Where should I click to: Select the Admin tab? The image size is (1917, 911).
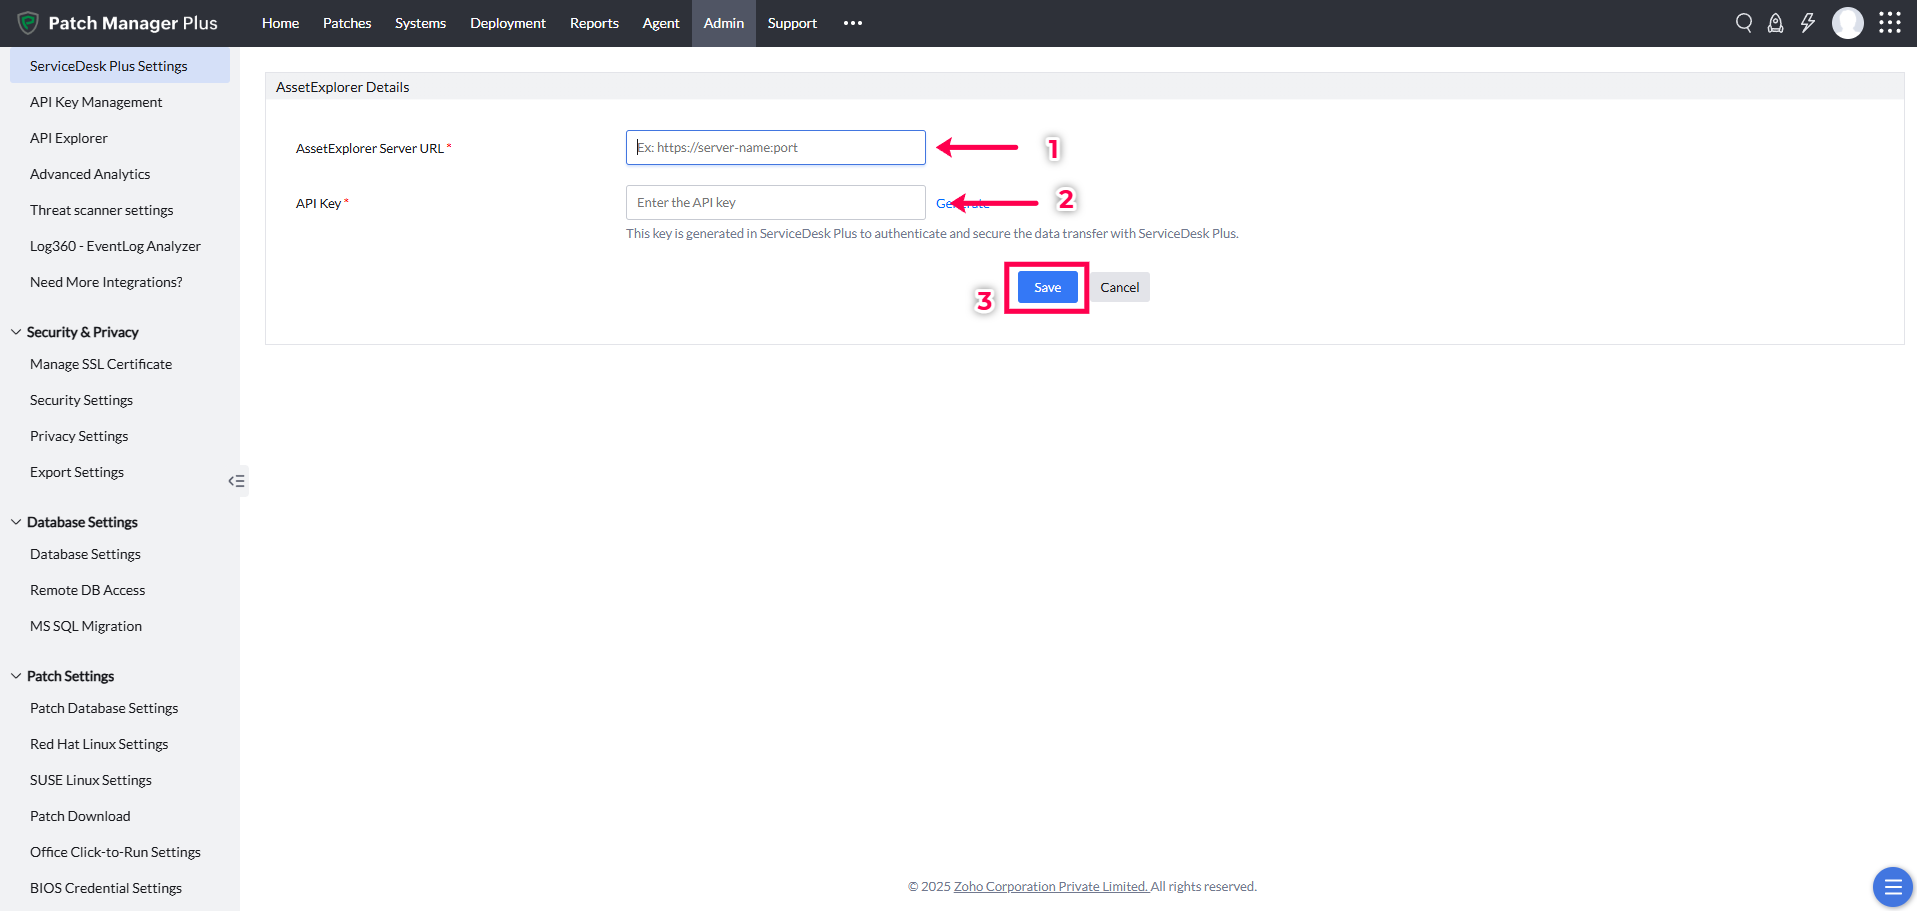click(724, 23)
